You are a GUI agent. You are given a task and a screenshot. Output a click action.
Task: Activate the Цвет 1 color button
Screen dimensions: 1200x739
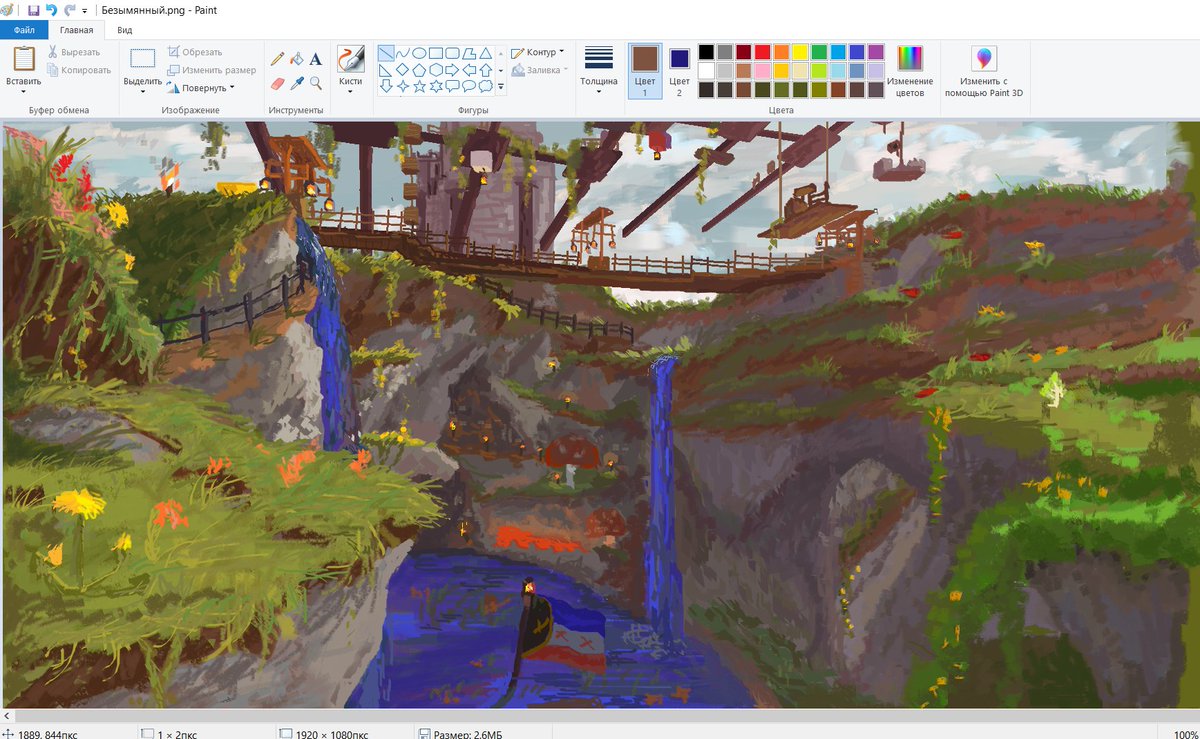tap(645, 70)
